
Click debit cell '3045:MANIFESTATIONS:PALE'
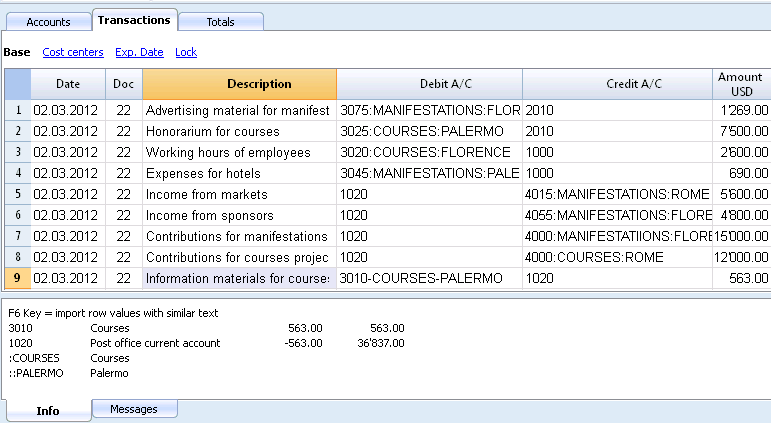[429, 173]
